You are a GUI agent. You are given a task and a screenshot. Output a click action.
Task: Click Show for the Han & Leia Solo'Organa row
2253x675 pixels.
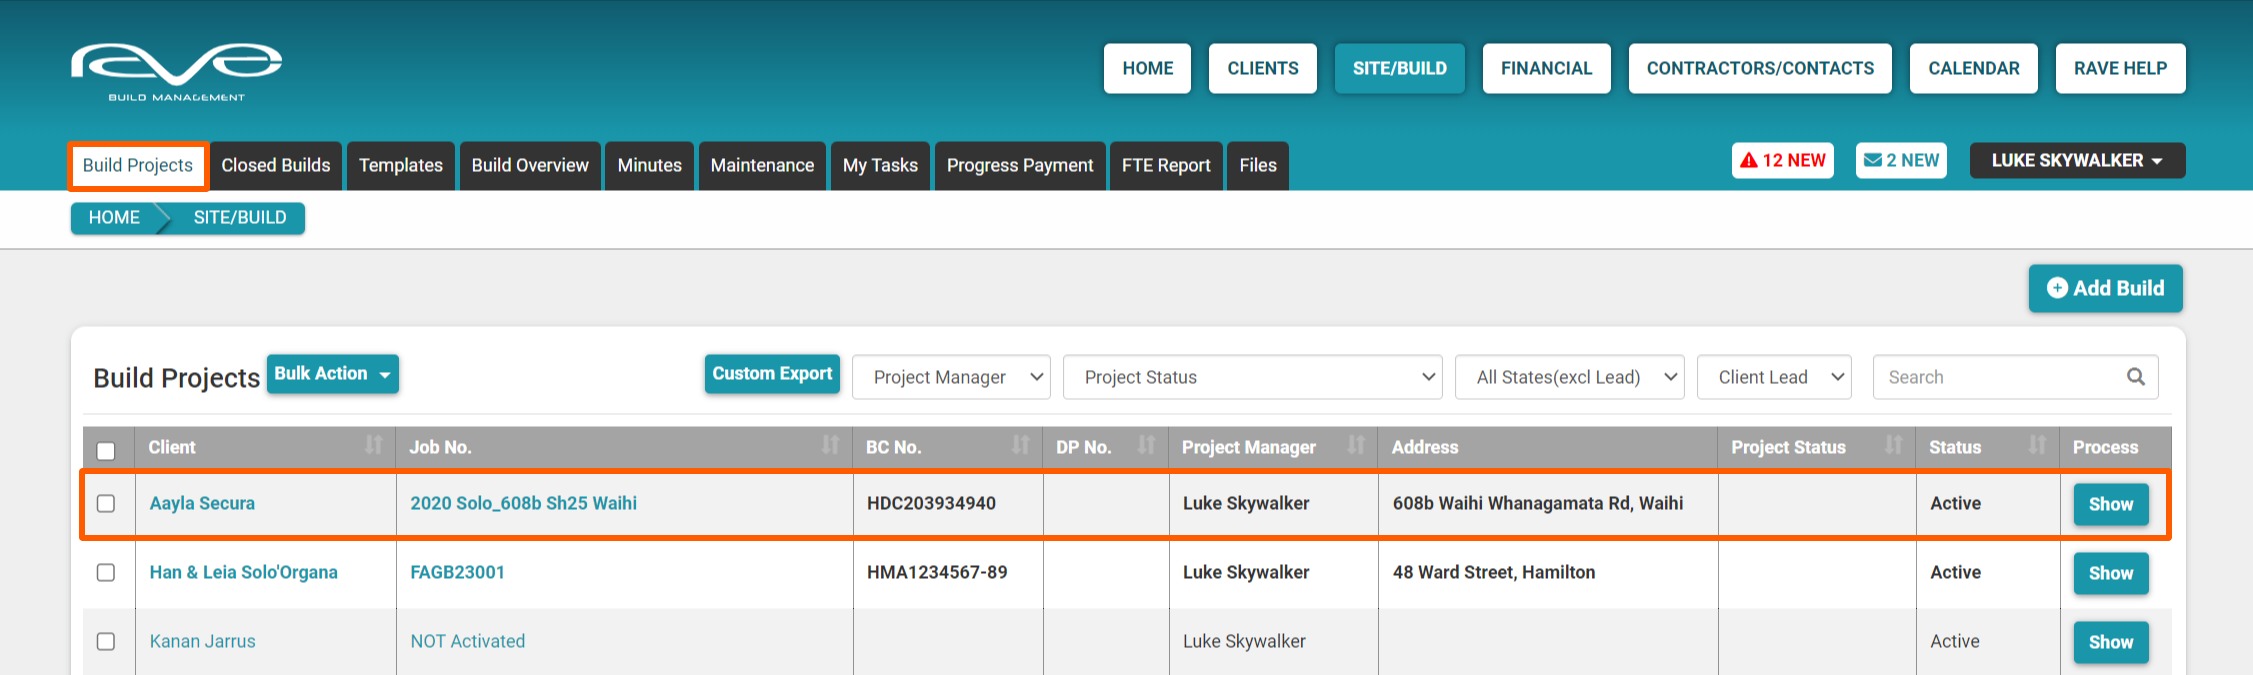[x=2110, y=573]
